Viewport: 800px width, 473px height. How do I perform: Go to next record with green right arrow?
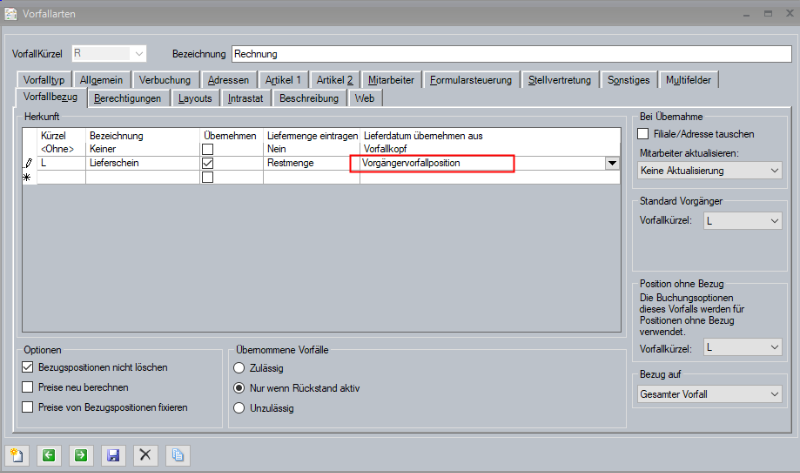click(80, 455)
